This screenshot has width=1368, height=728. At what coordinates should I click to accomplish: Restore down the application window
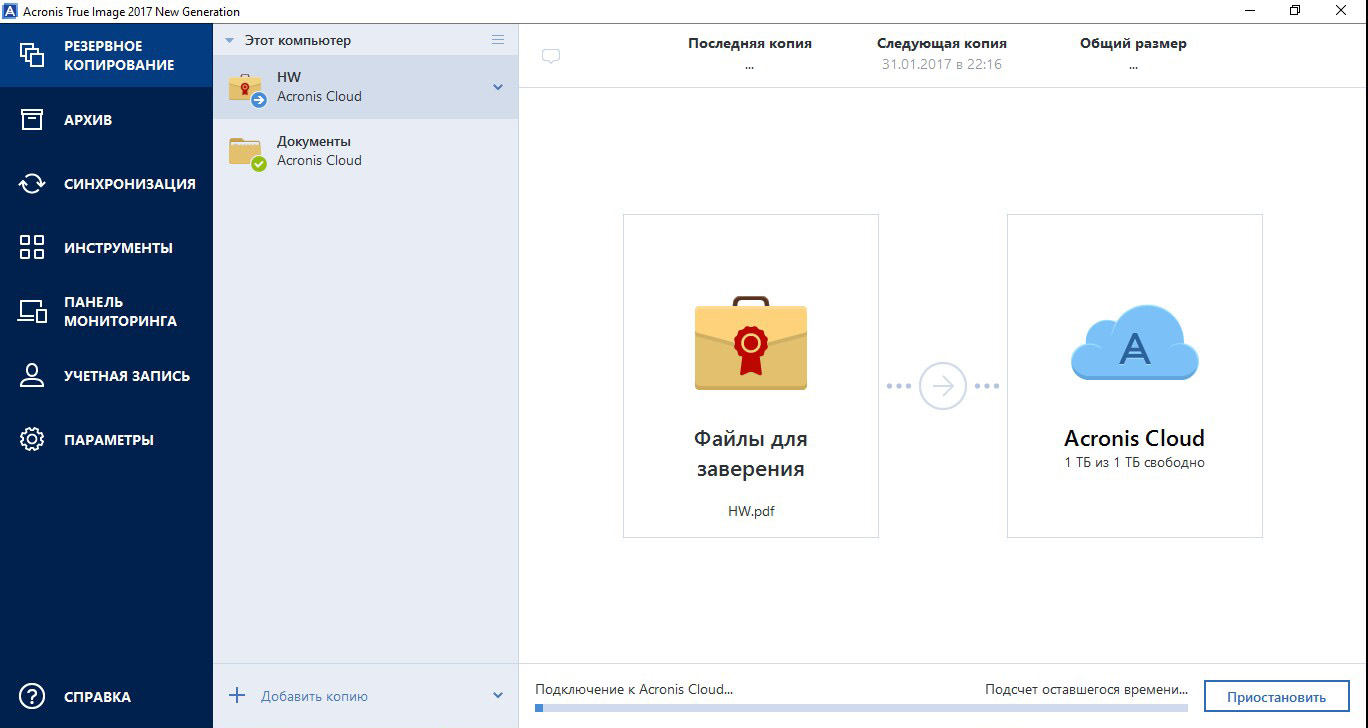click(1296, 10)
